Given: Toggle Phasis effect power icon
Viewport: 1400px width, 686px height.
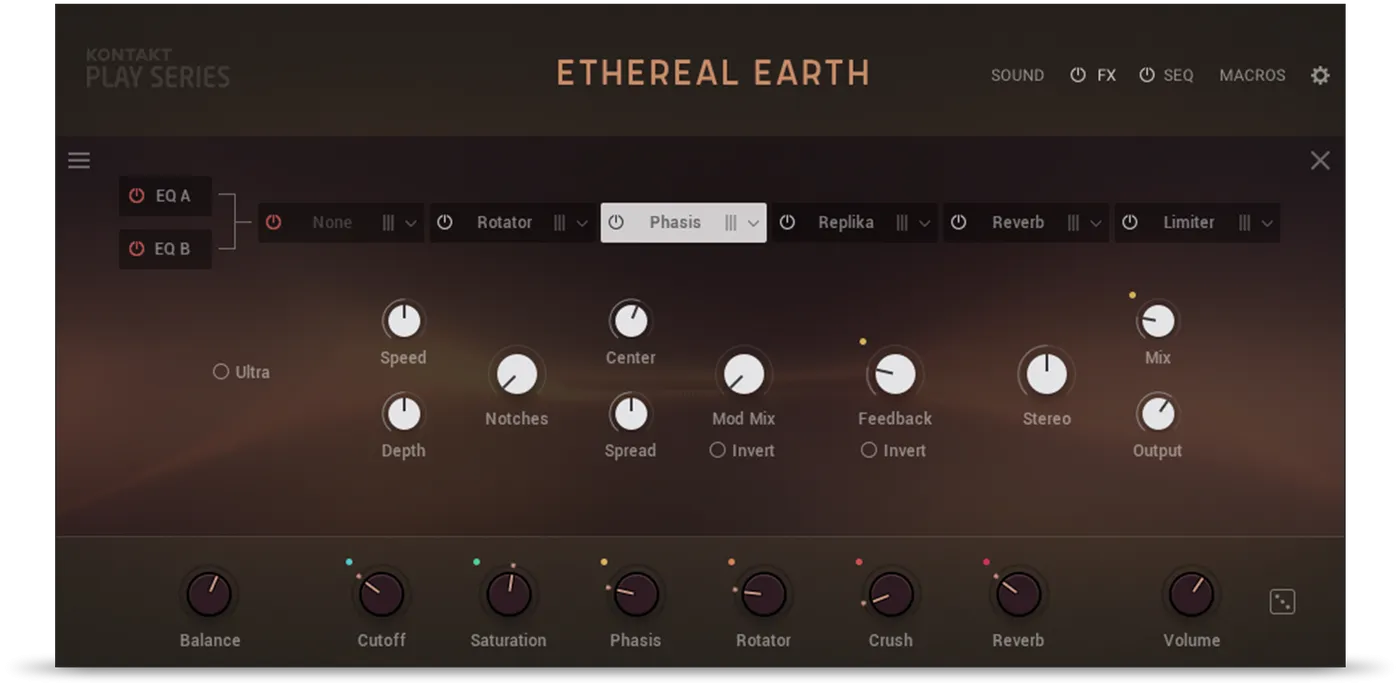Looking at the screenshot, I should coord(616,222).
